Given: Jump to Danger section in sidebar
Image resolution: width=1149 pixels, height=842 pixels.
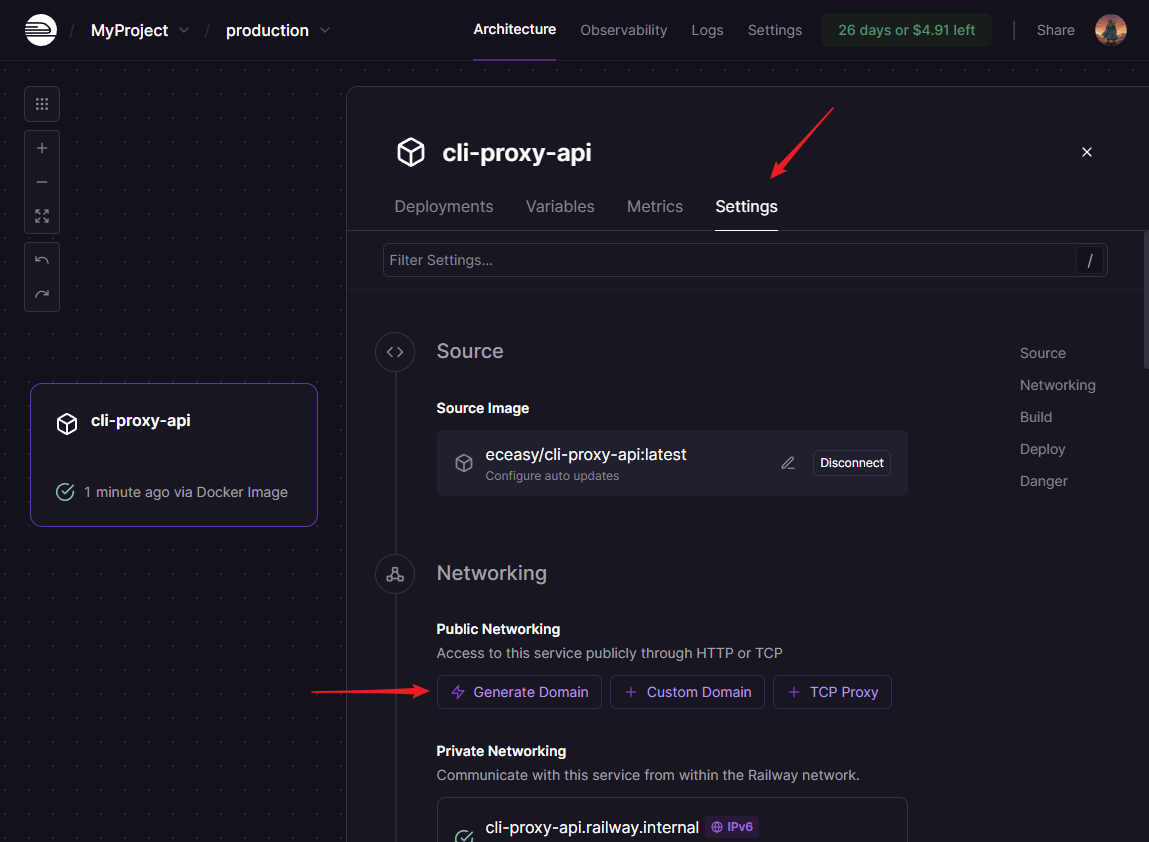Looking at the screenshot, I should point(1043,481).
